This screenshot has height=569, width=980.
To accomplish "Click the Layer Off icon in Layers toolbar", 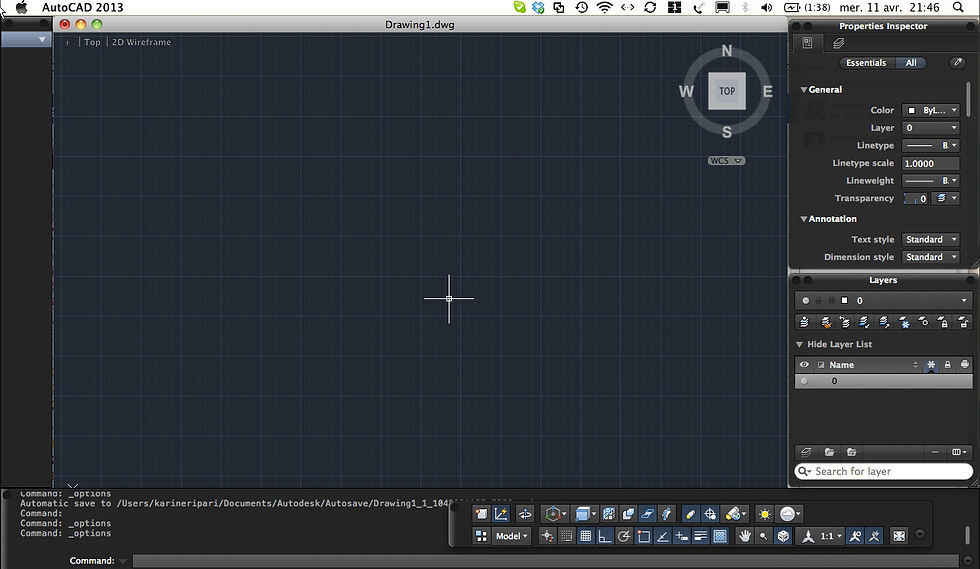I will (923, 322).
